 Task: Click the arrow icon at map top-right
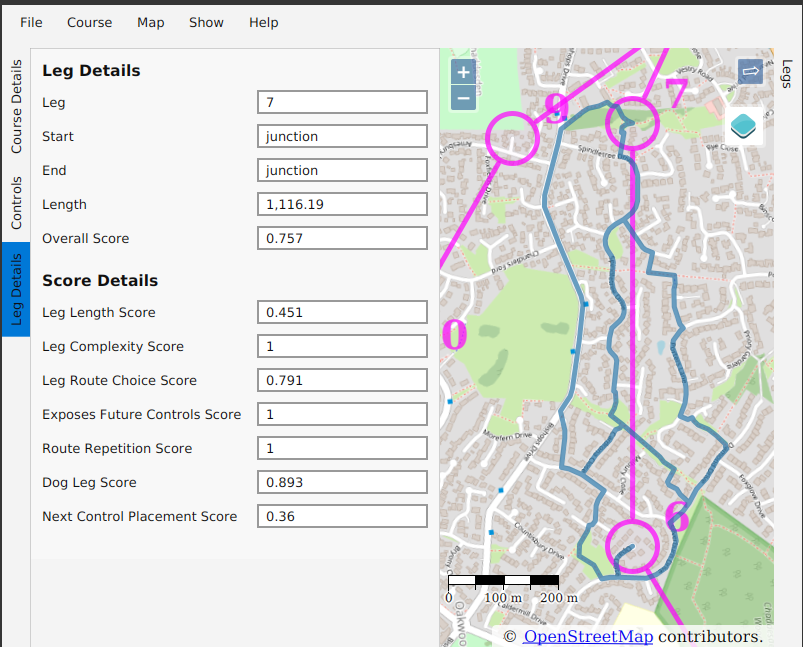pyautogui.click(x=750, y=72)
